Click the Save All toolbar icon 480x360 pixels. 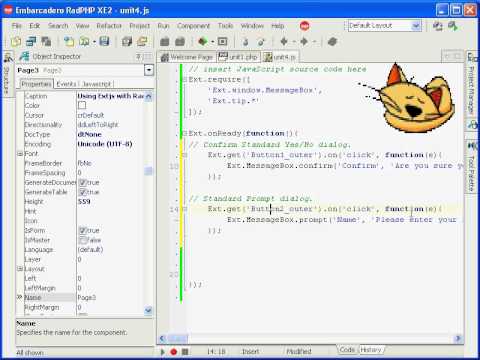(127, 42)
